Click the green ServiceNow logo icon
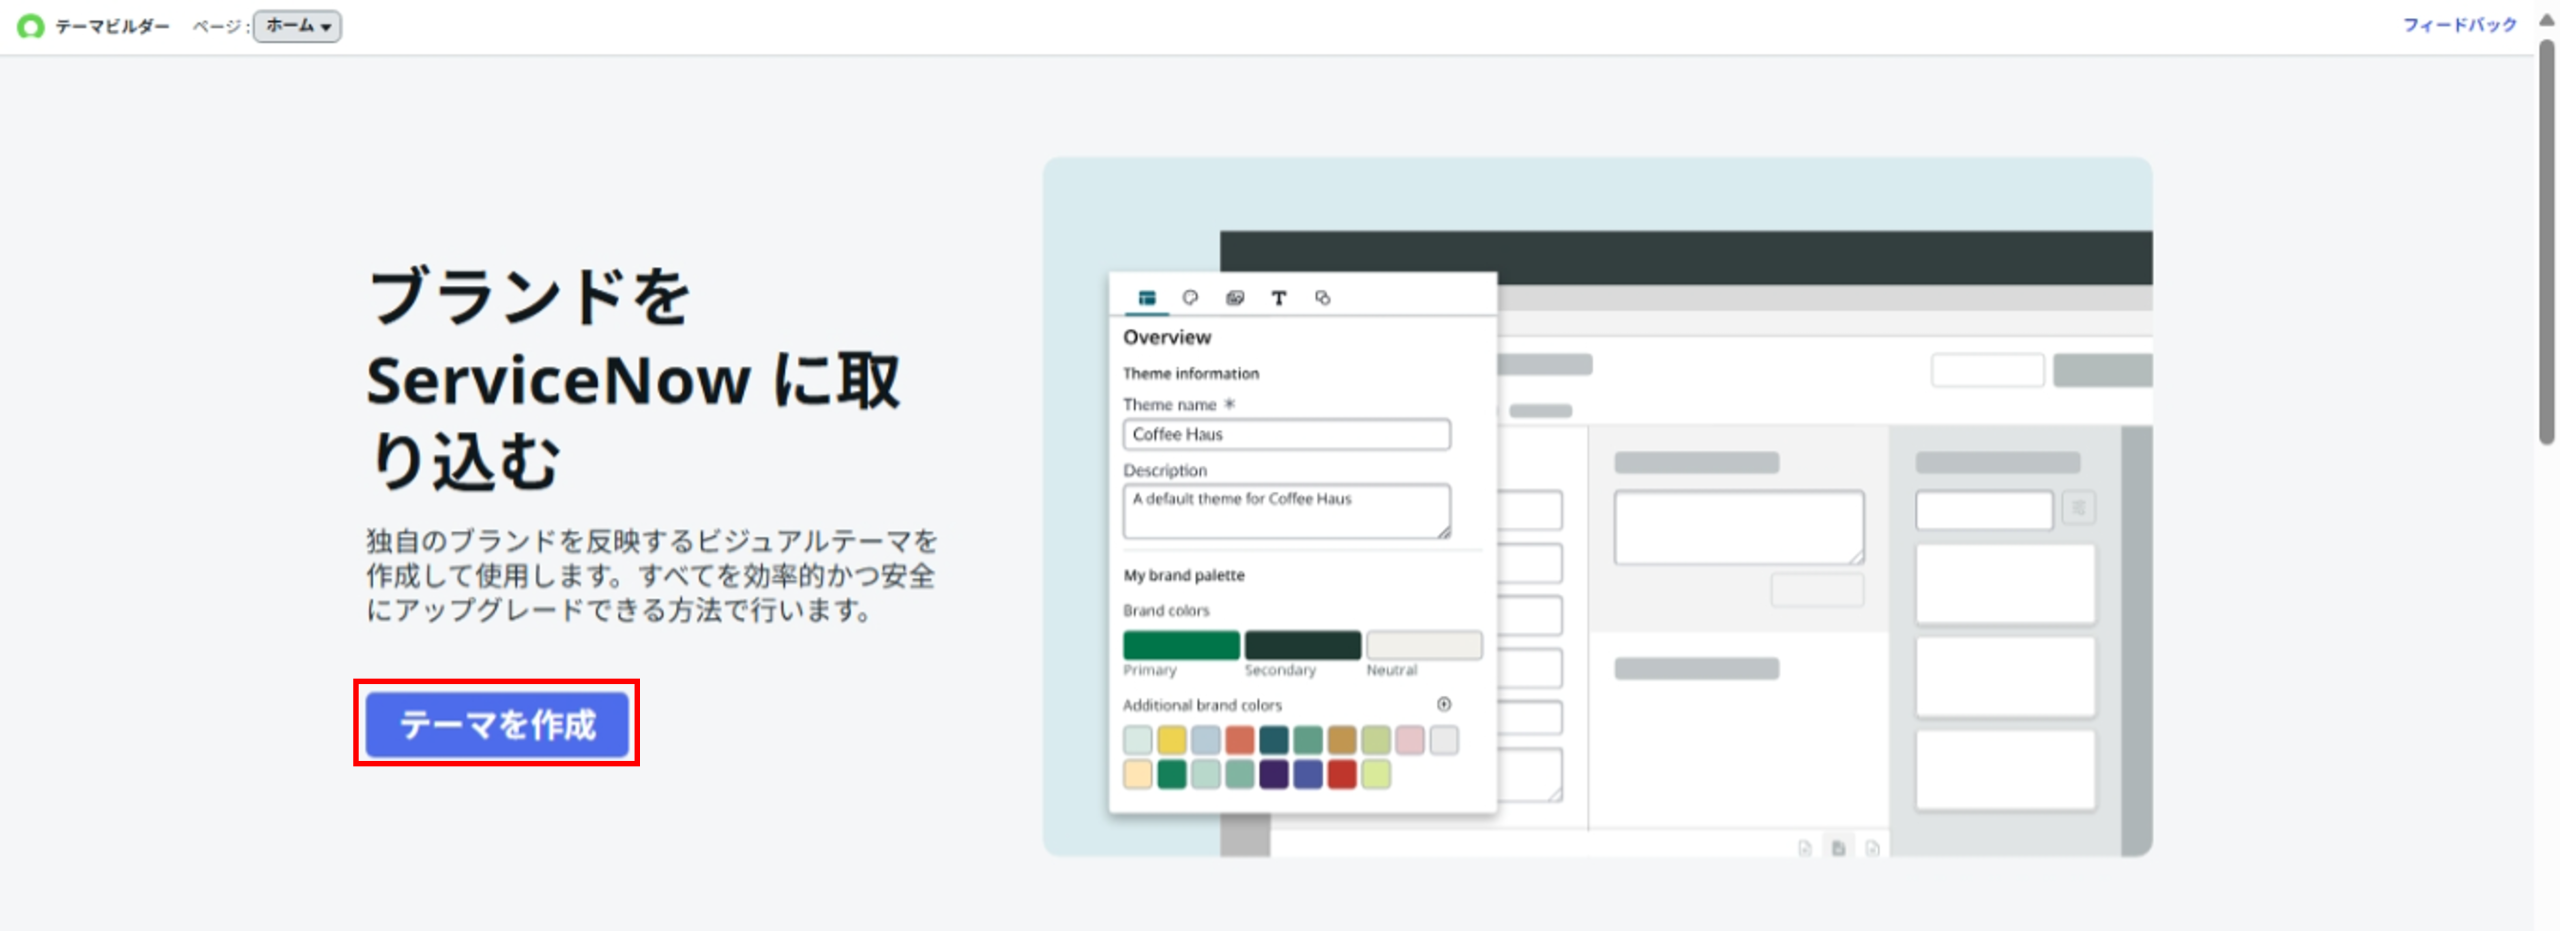2560x931 pixels. coord(31,26)
